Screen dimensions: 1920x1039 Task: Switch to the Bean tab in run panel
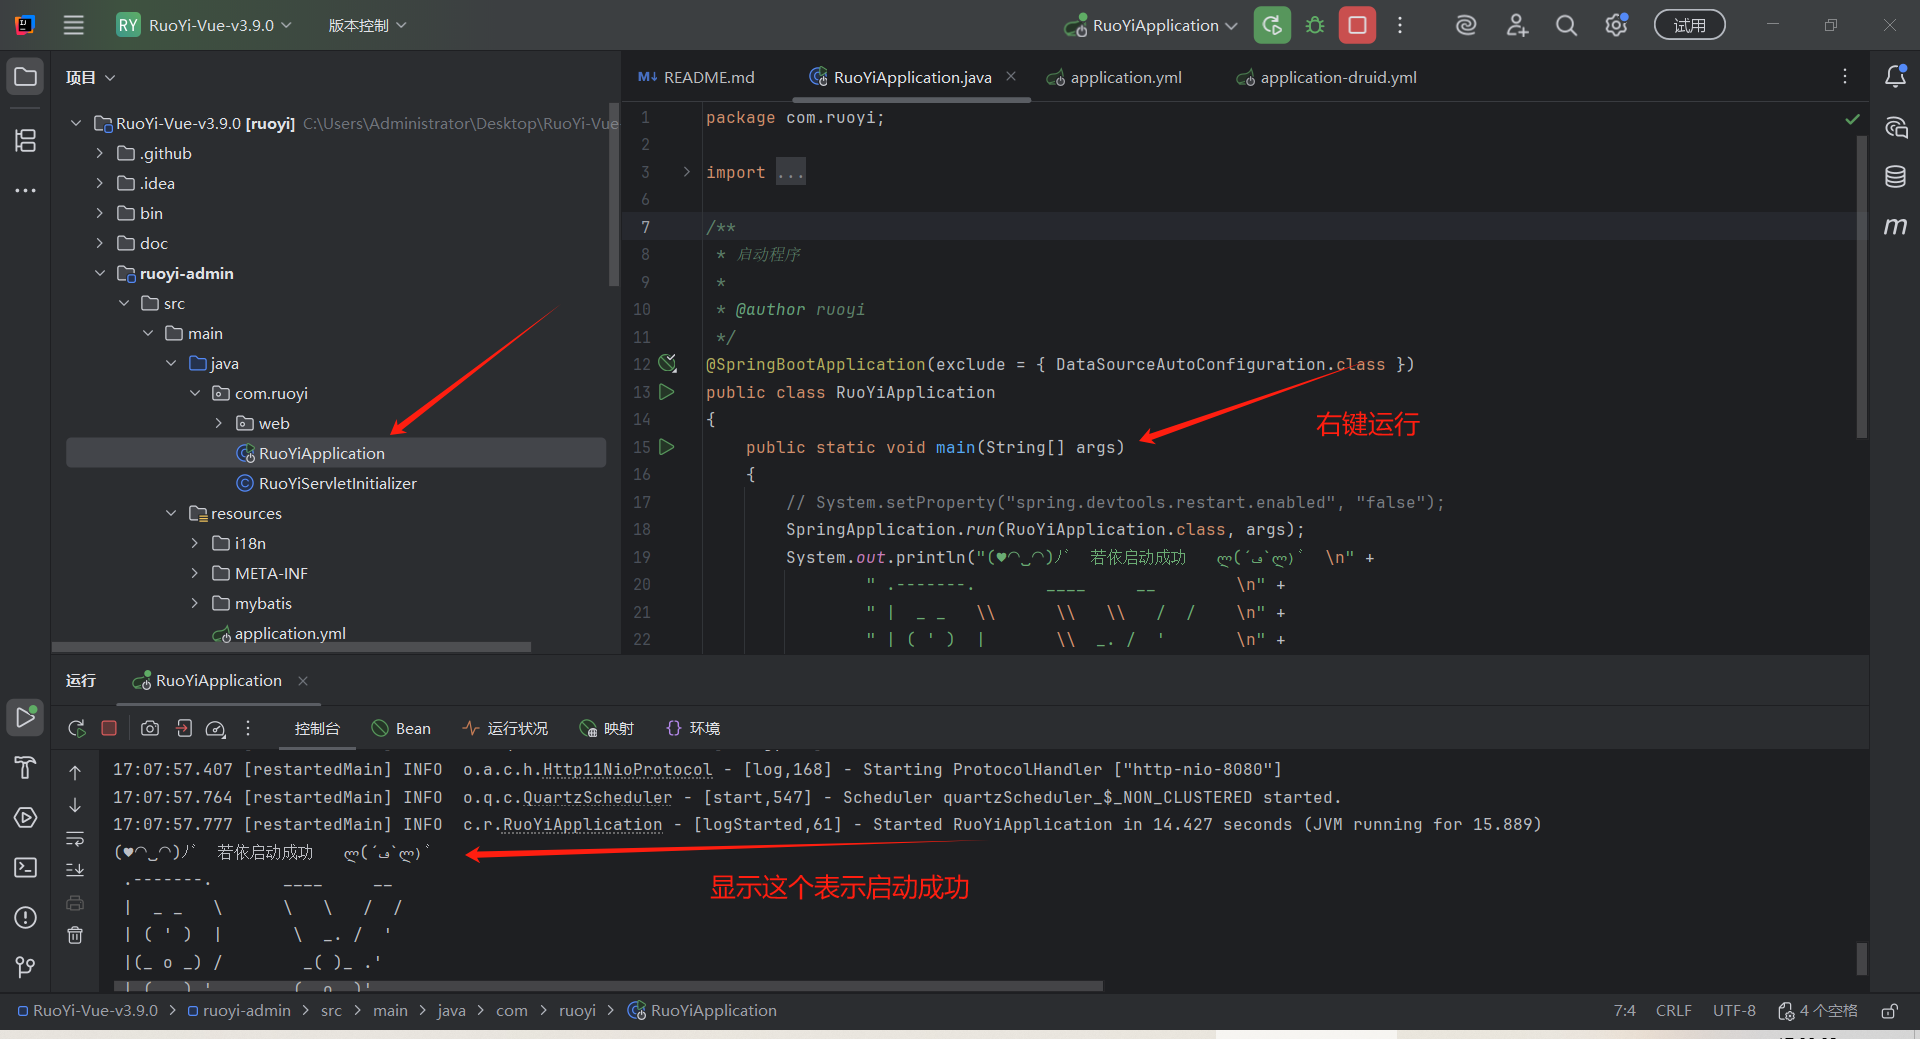[x=401, y=729]
